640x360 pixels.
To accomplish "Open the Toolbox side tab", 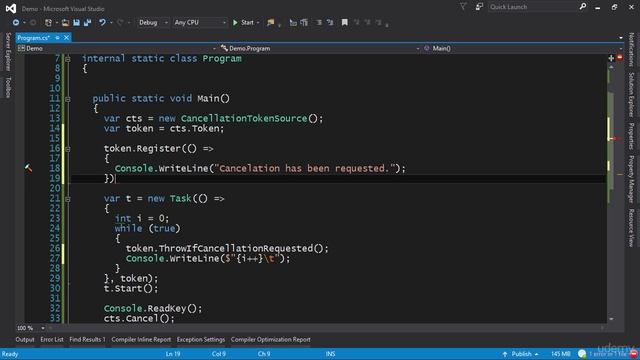I will coord(8,87).
